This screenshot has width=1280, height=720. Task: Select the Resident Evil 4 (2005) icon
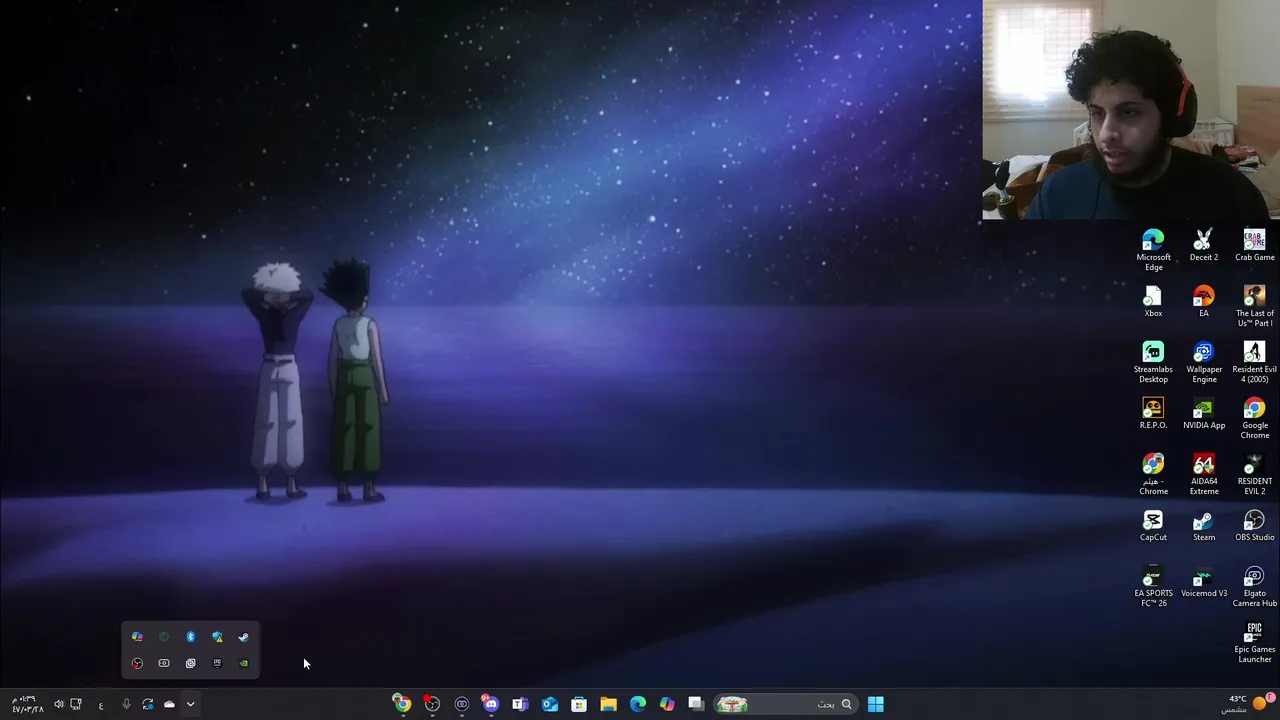coord(1254,362)
